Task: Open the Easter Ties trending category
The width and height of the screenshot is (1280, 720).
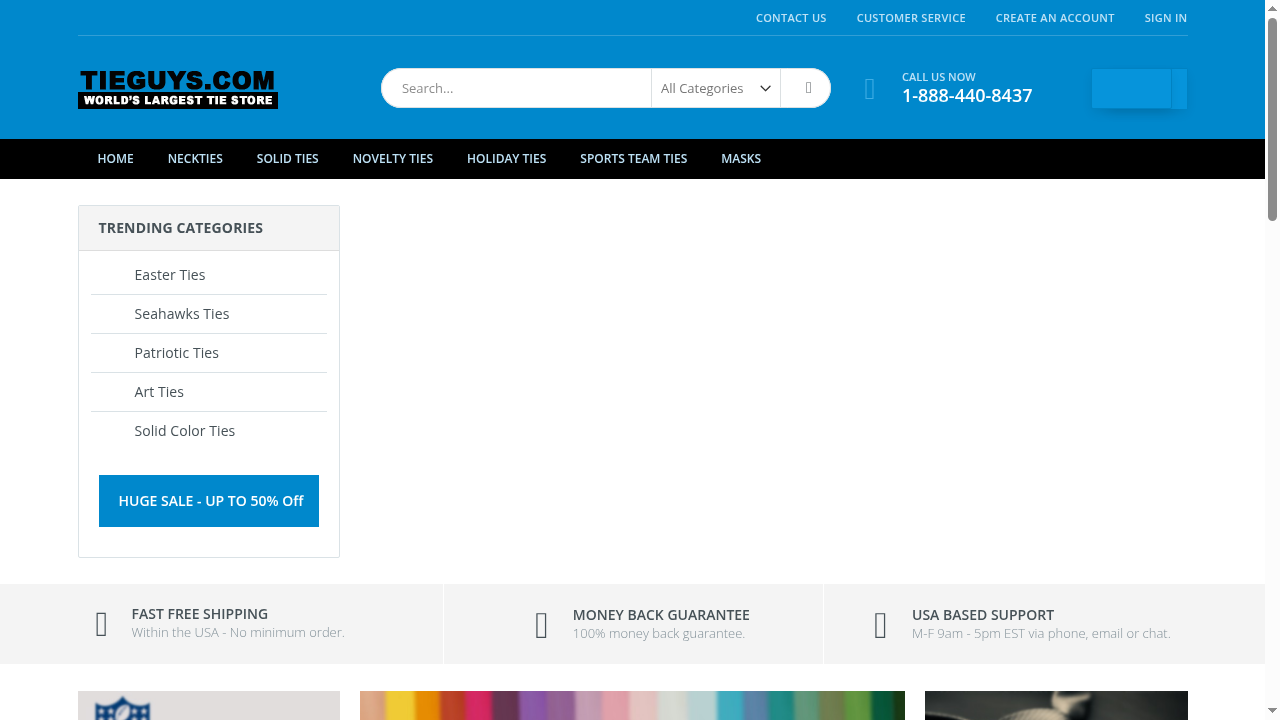Action: (x=169, y=275)
